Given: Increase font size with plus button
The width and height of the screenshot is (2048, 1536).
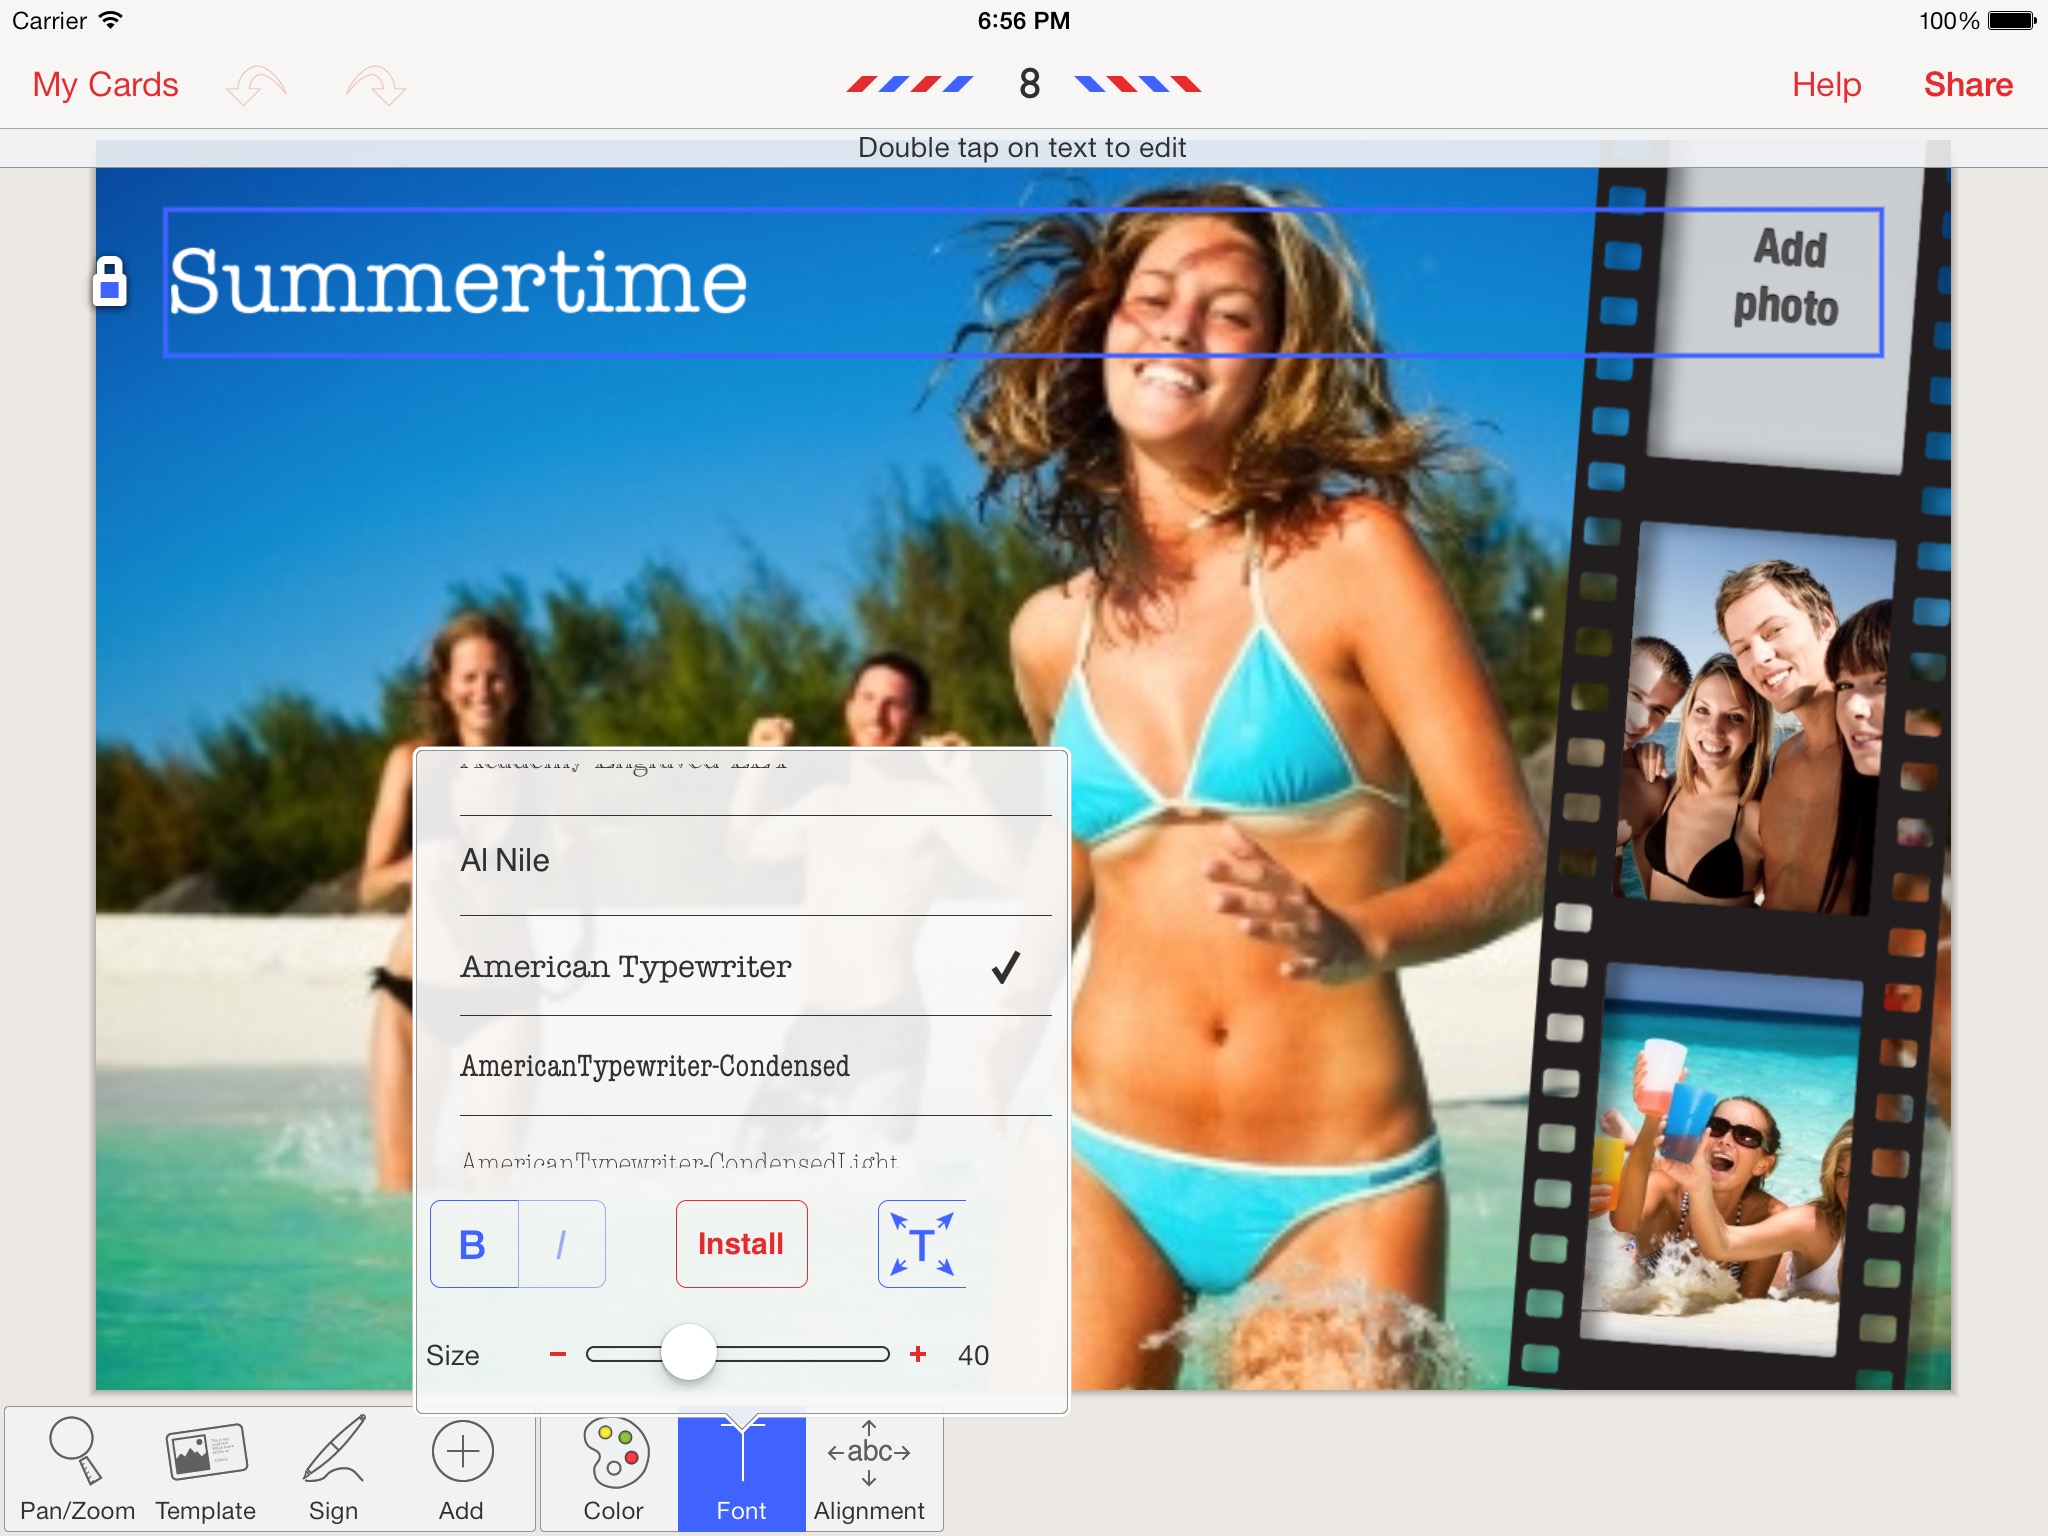Looking at the screenshot, I should coord(918,1354).
